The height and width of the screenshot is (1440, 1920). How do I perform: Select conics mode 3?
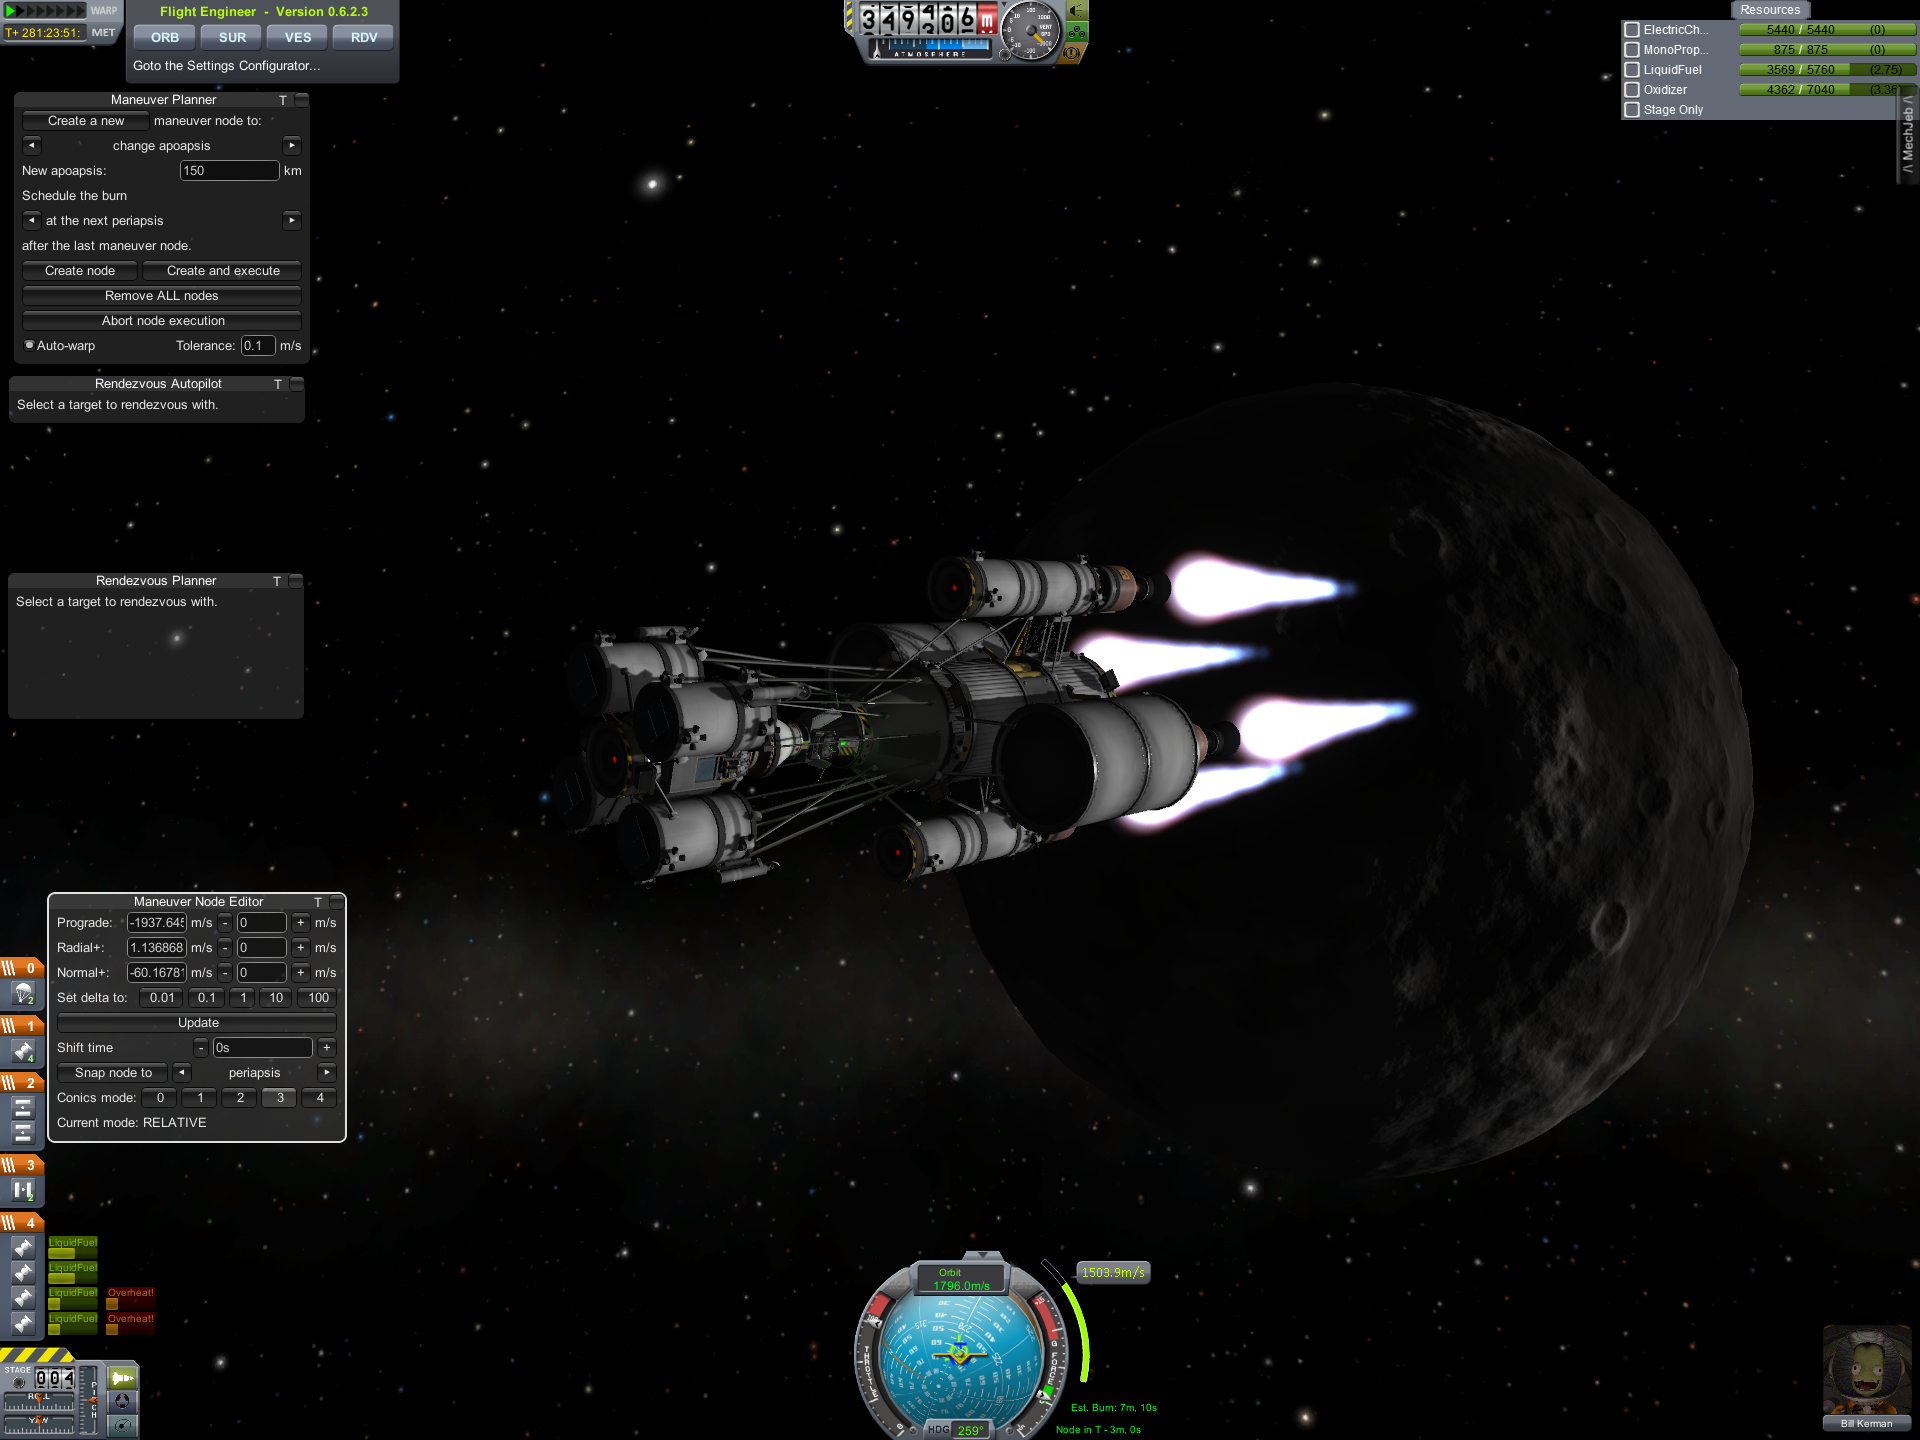280,1098
